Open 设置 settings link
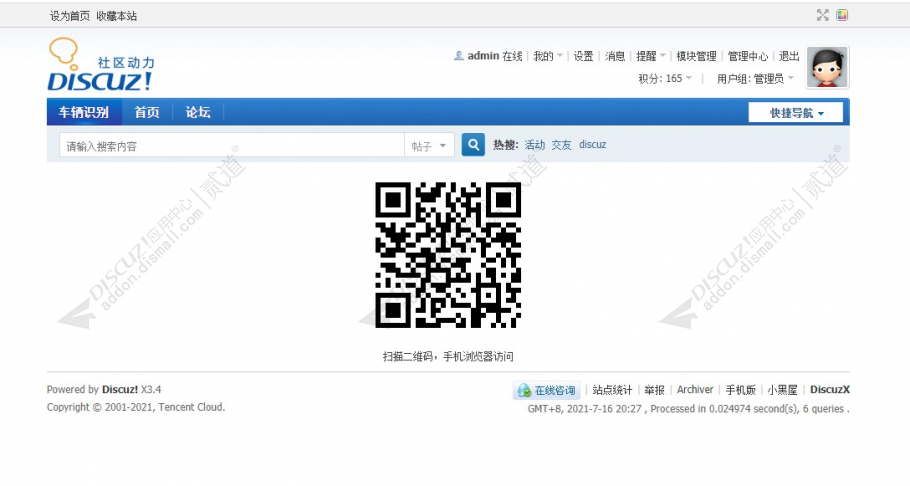Screen dimensions: 910x486 (x=583, y=56)
